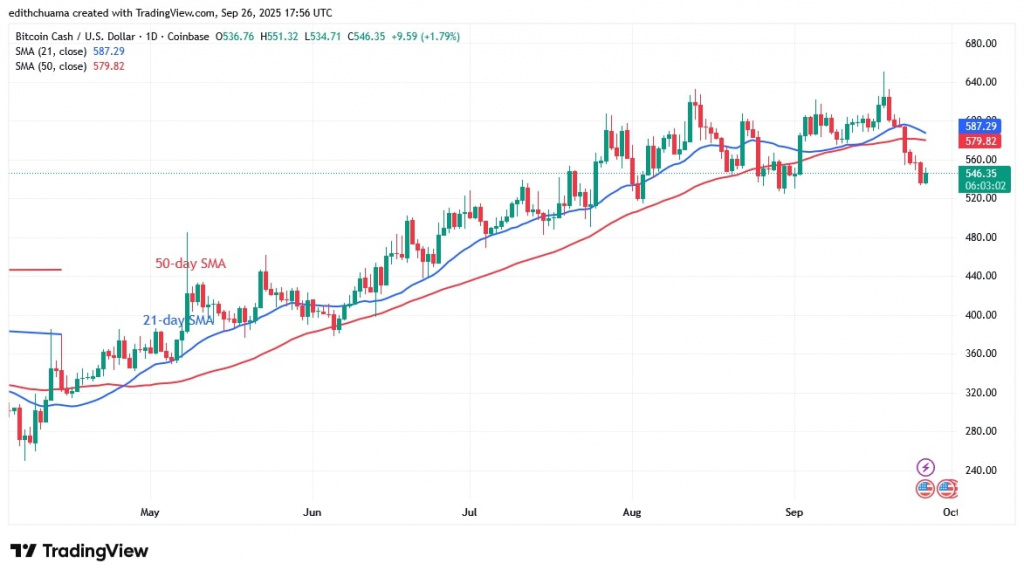Select the 21-day SMA text annotation
This screenshot has width=1024, height=577.
(x=177, y=319)
